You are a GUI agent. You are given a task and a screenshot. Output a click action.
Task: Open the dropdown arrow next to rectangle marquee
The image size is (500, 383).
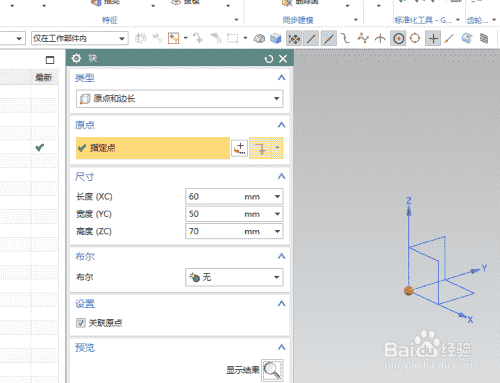[245, 38]
